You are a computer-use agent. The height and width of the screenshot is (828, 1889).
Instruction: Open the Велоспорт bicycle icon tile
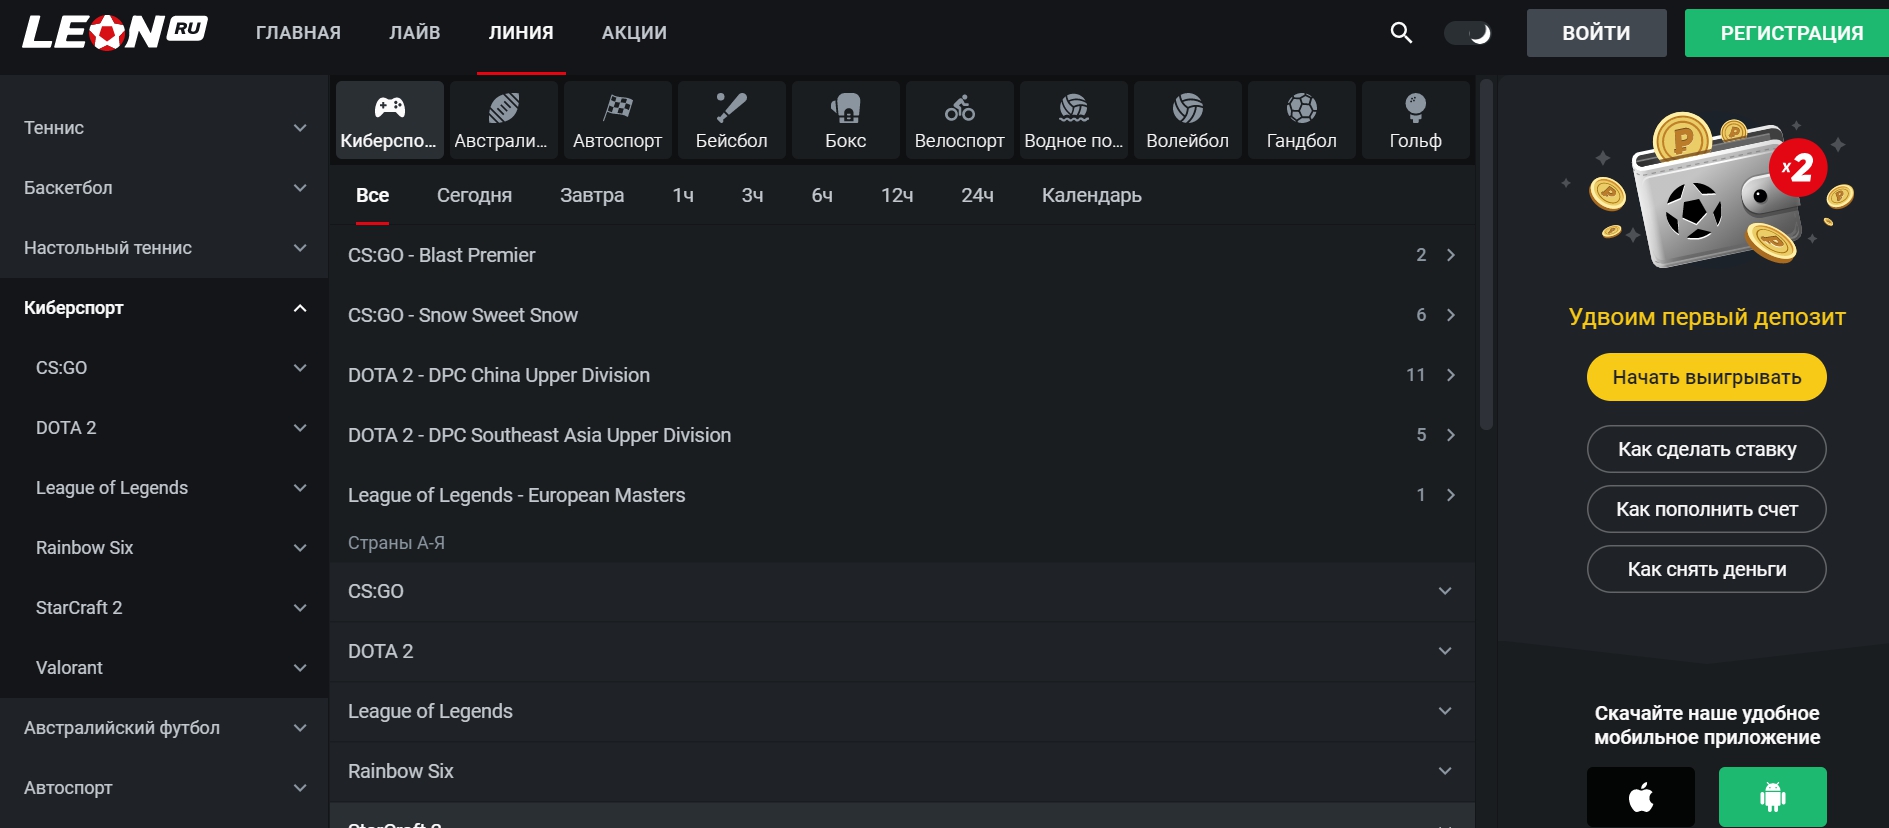[960, 120]
